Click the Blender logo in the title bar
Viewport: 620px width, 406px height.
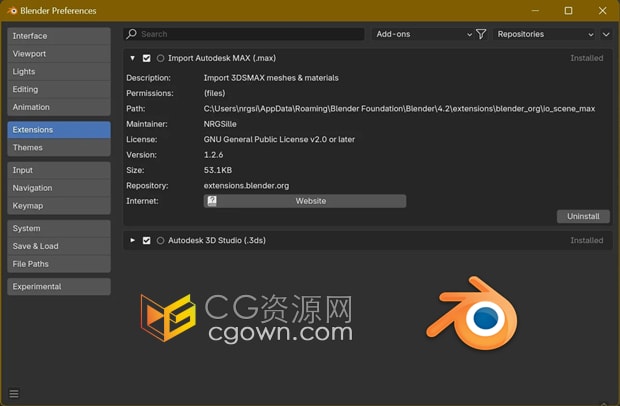pyautogui.click(x=12, y=11)
